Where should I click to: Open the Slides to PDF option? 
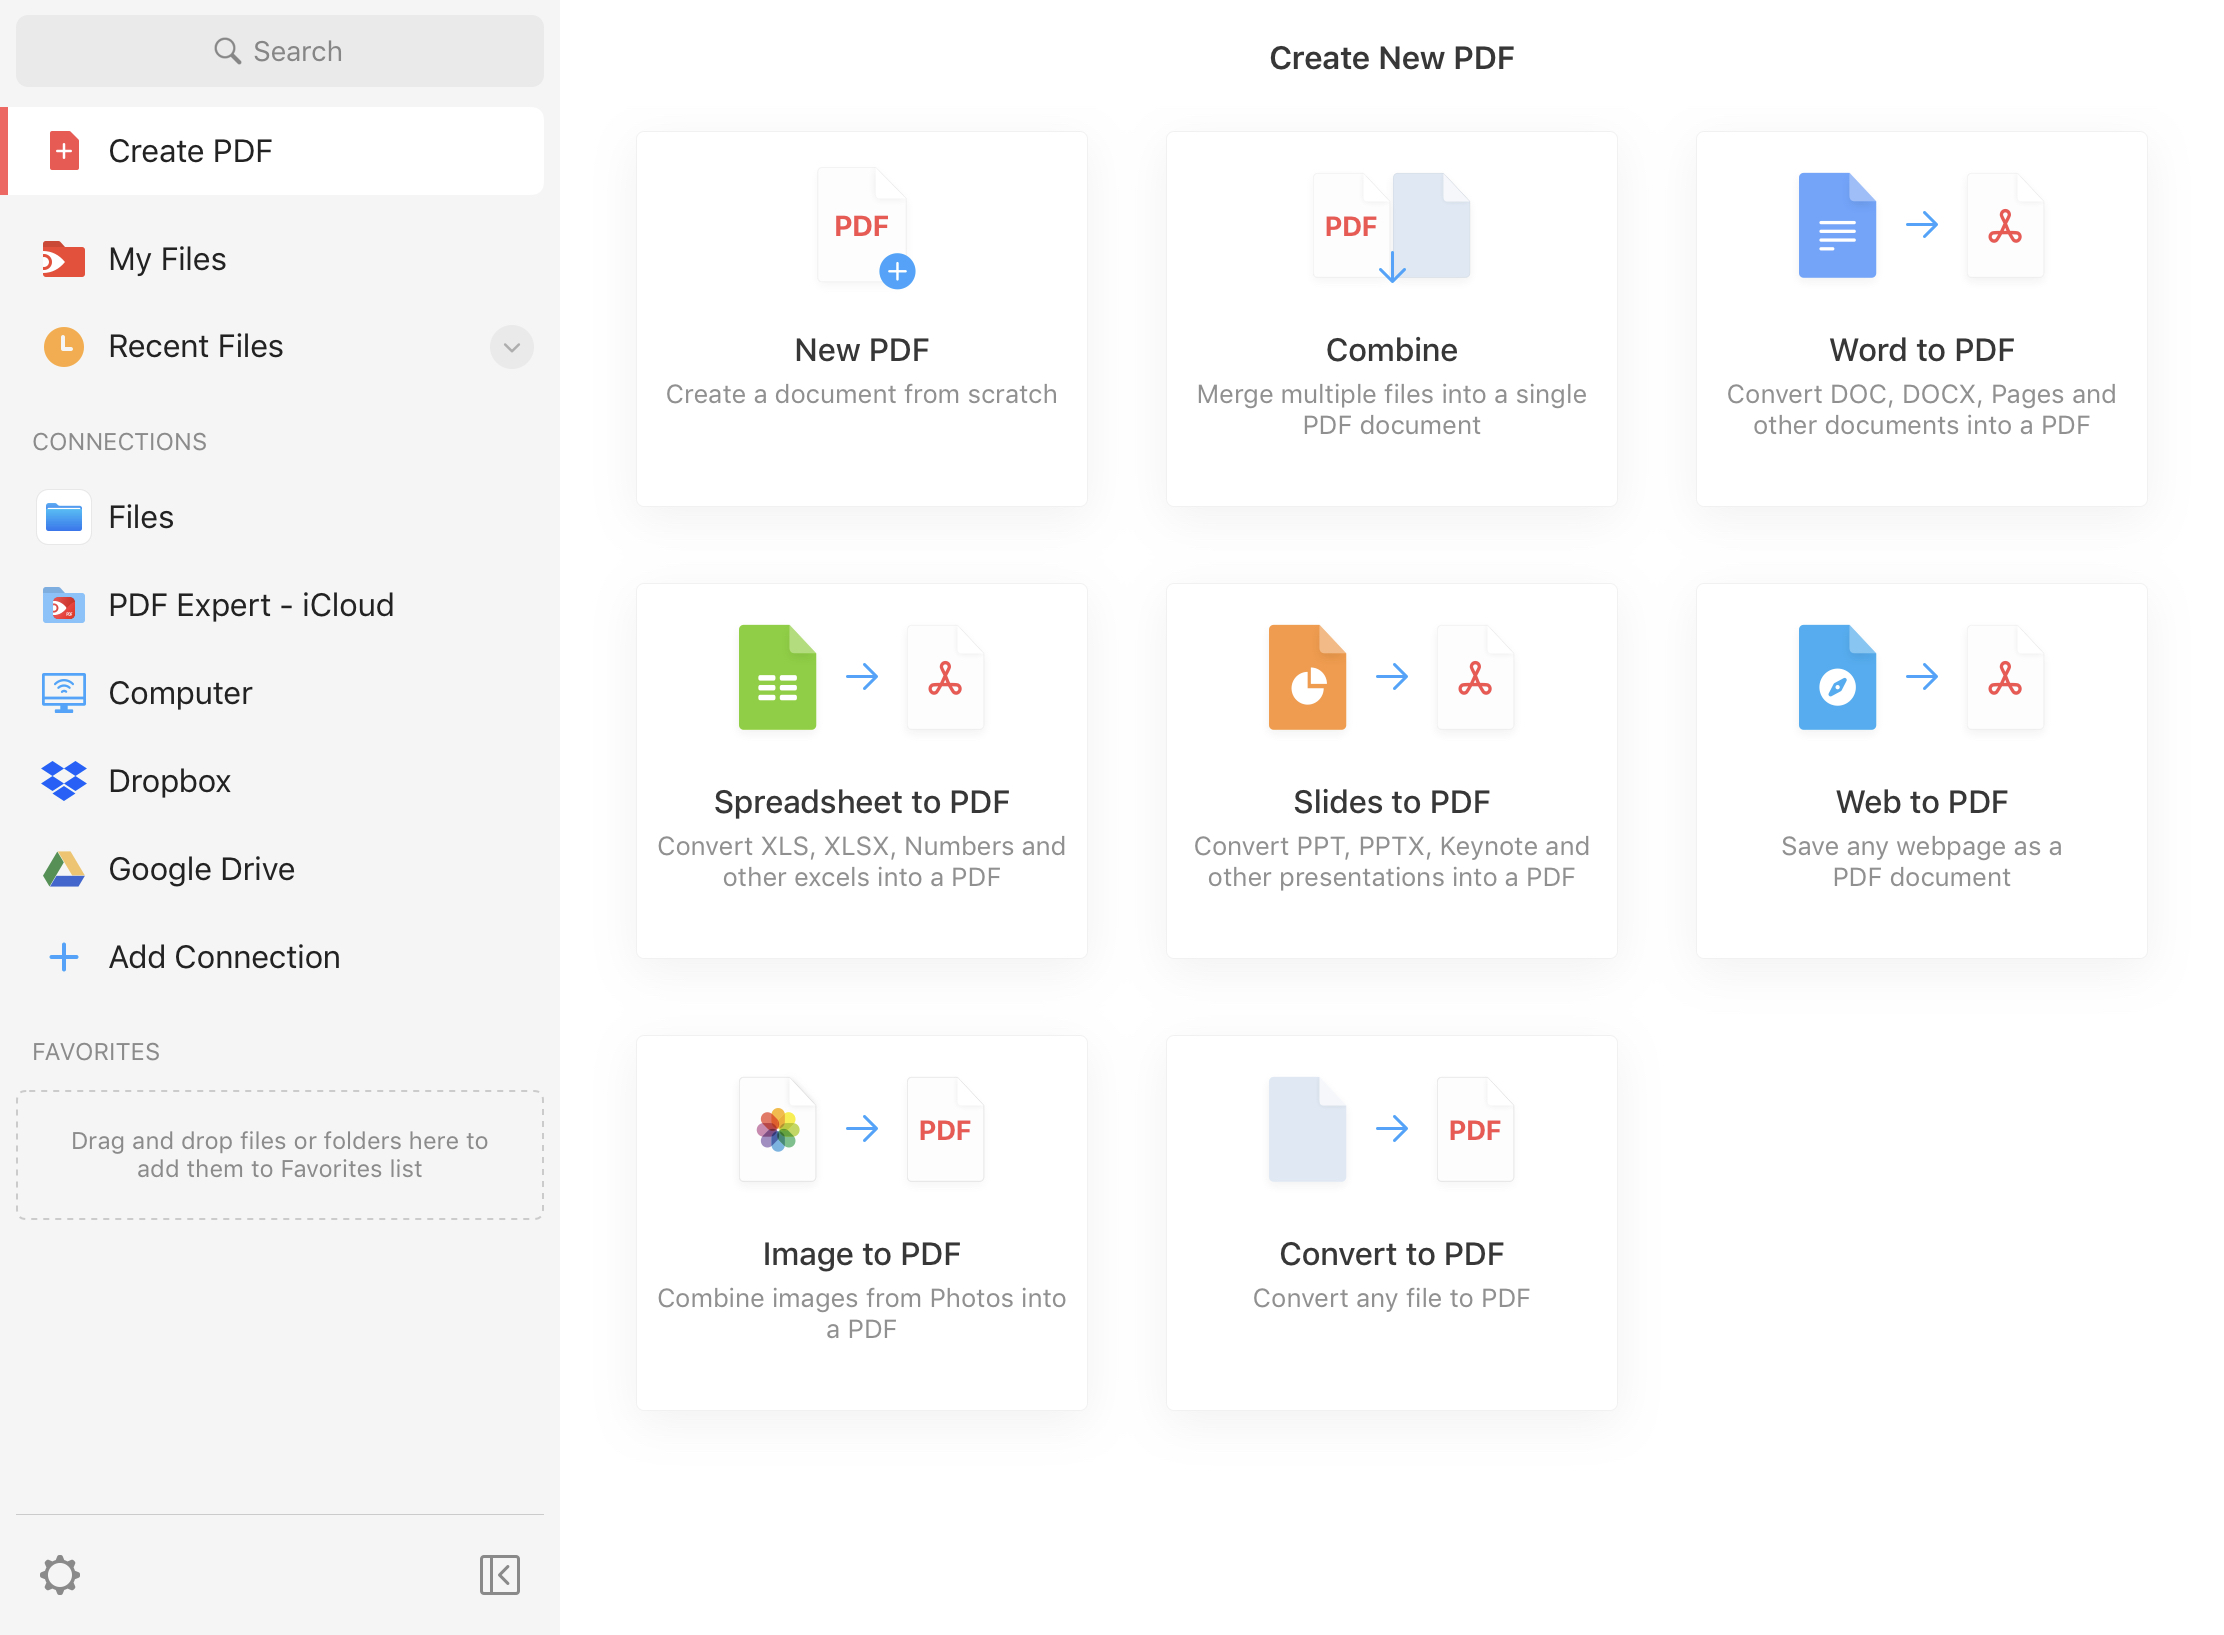[x=1391, y=771]
